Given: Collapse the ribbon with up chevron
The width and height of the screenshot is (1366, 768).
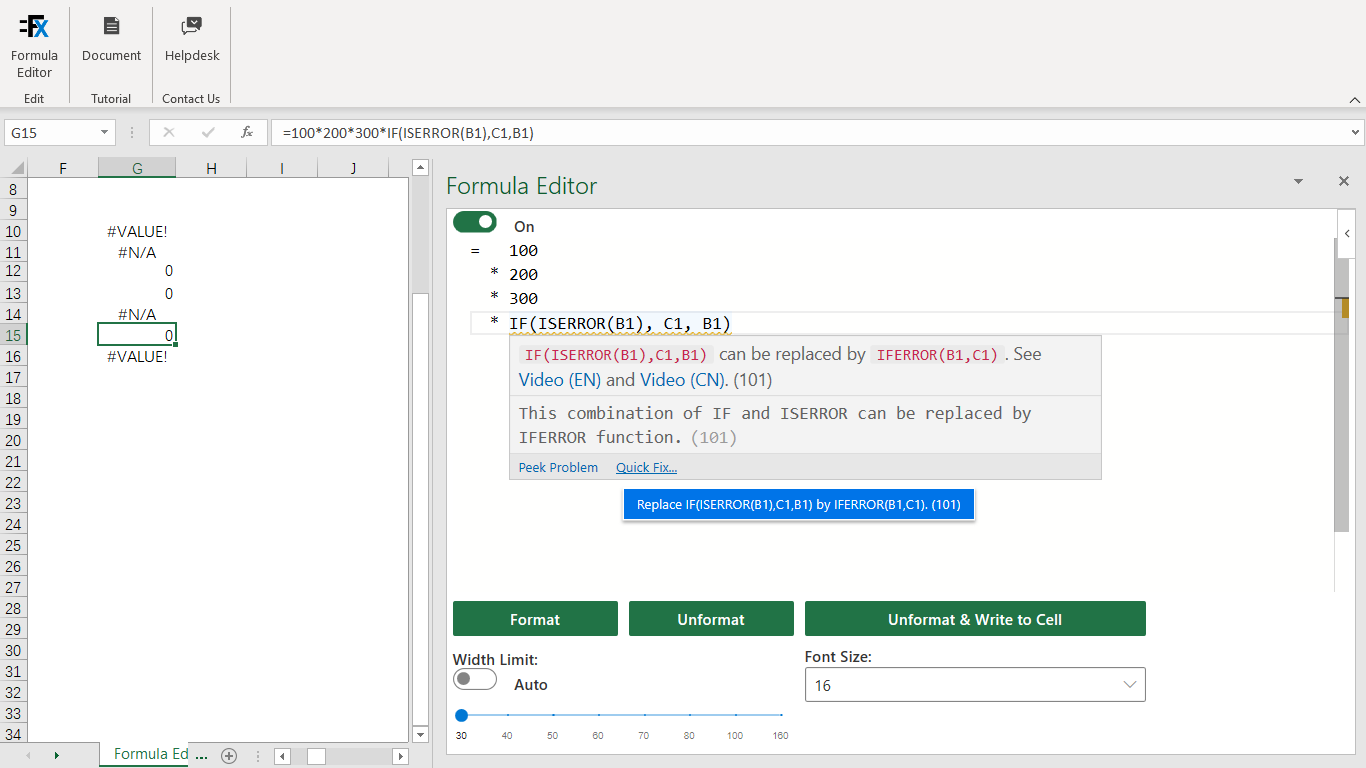Looking at the screenshot, I should [x=1355, y=100].
